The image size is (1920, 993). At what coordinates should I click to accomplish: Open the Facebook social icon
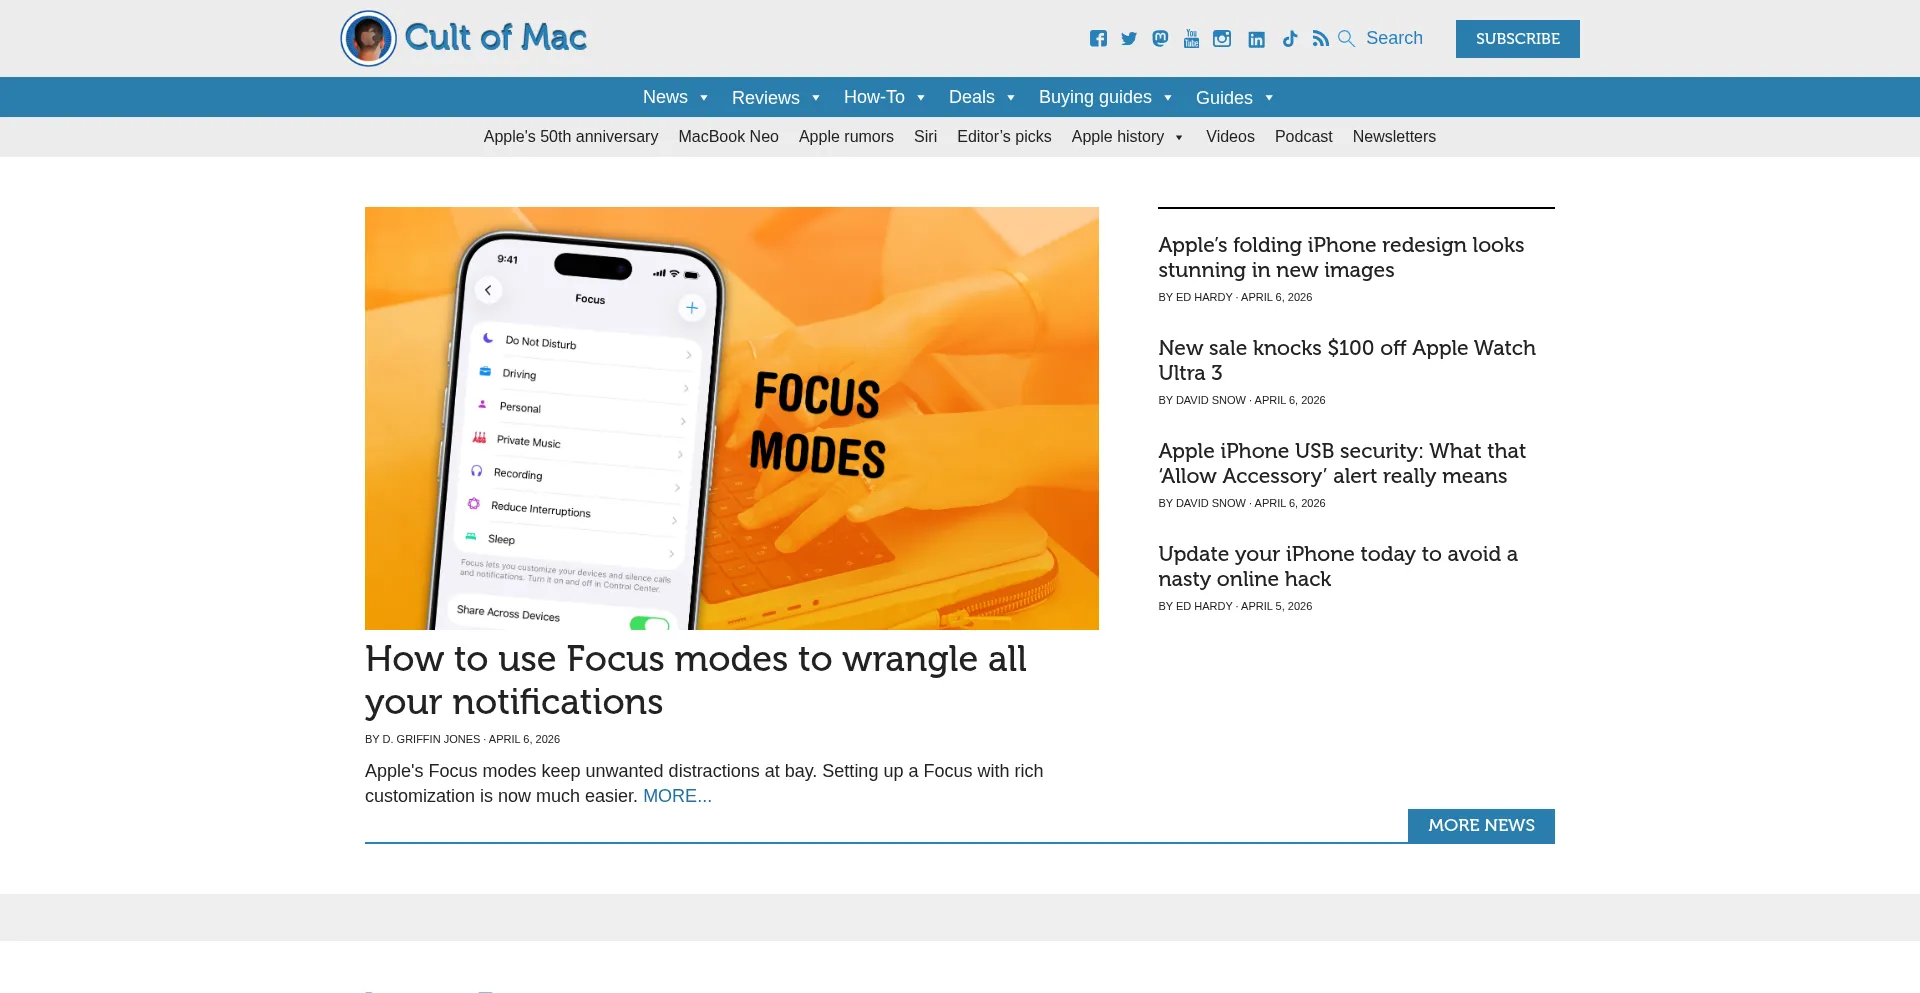click(x=1098, y=39)
